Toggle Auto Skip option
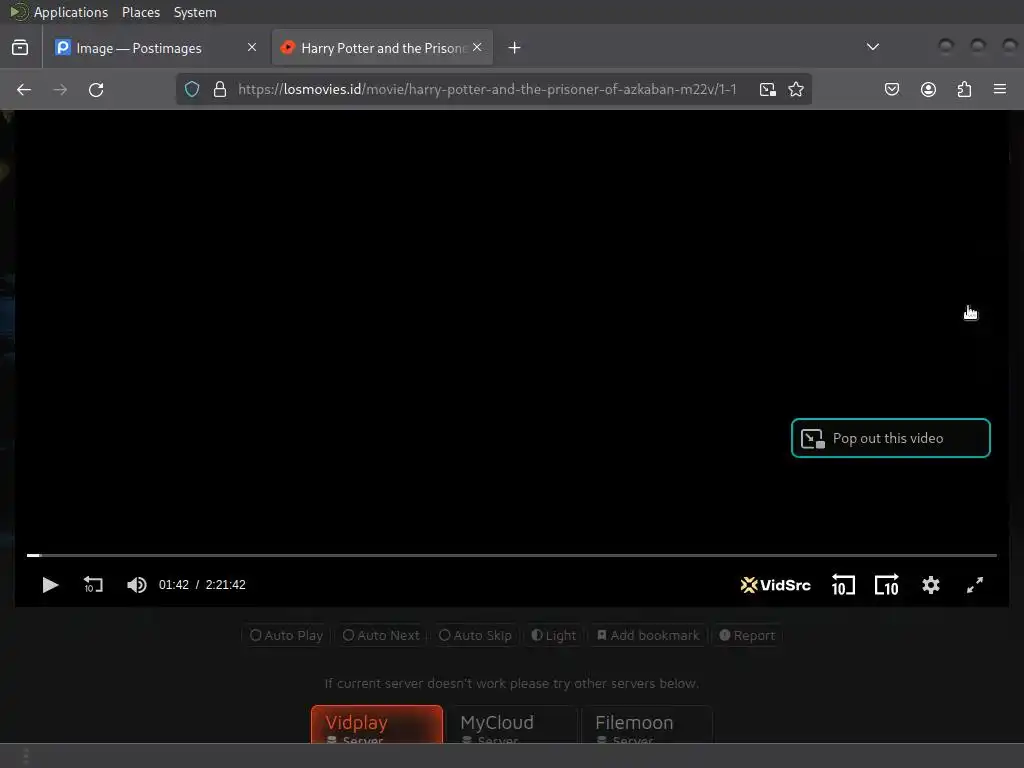 [475, 635]
